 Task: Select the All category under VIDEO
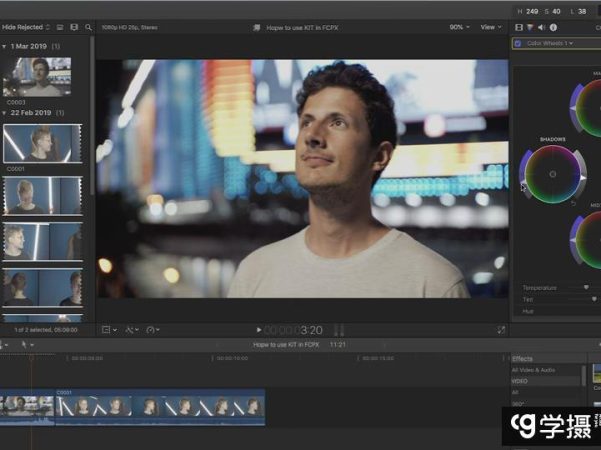tap(515, 392)
